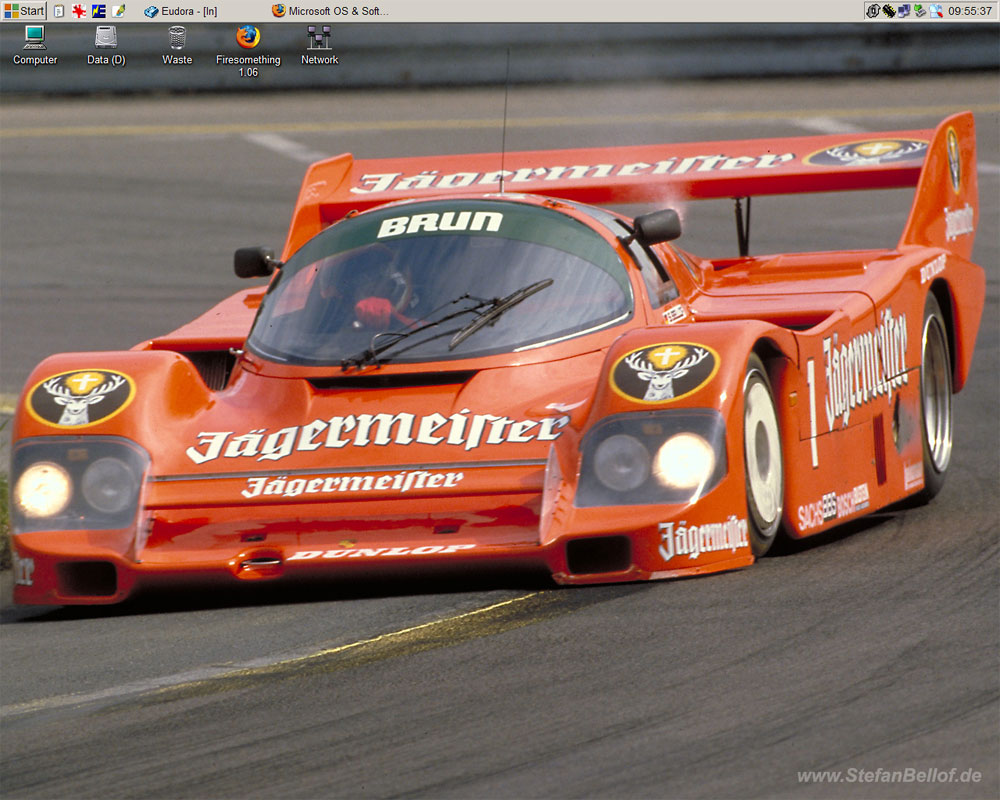The height and width of the screenshot is (800, 1000).
Task: Select the Waste bin desktop icon
Action: [177, 38]
